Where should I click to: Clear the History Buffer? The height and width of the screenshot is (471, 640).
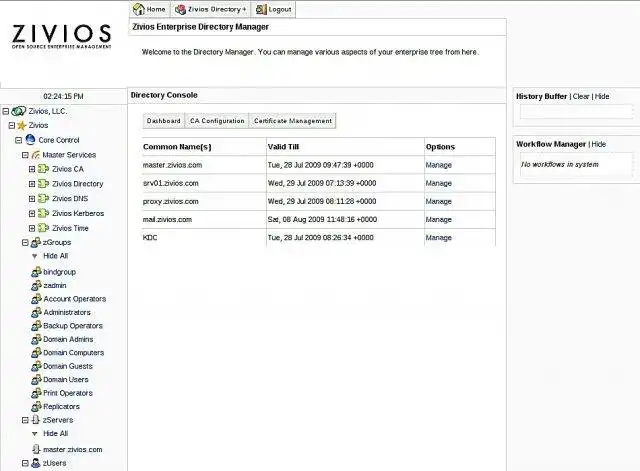tap(581, 96)
